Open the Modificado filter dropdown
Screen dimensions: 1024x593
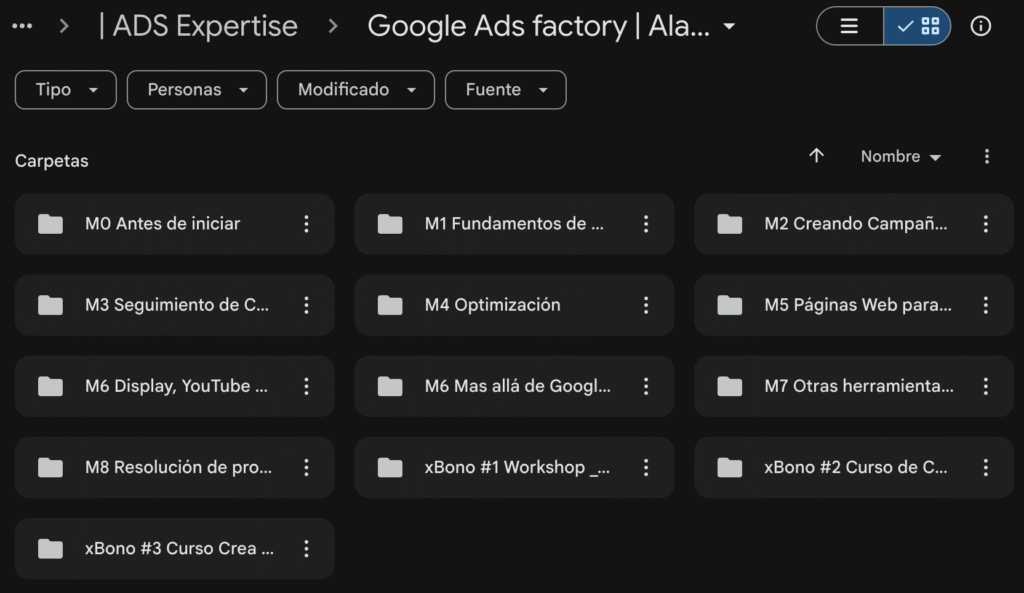[356, 90]
